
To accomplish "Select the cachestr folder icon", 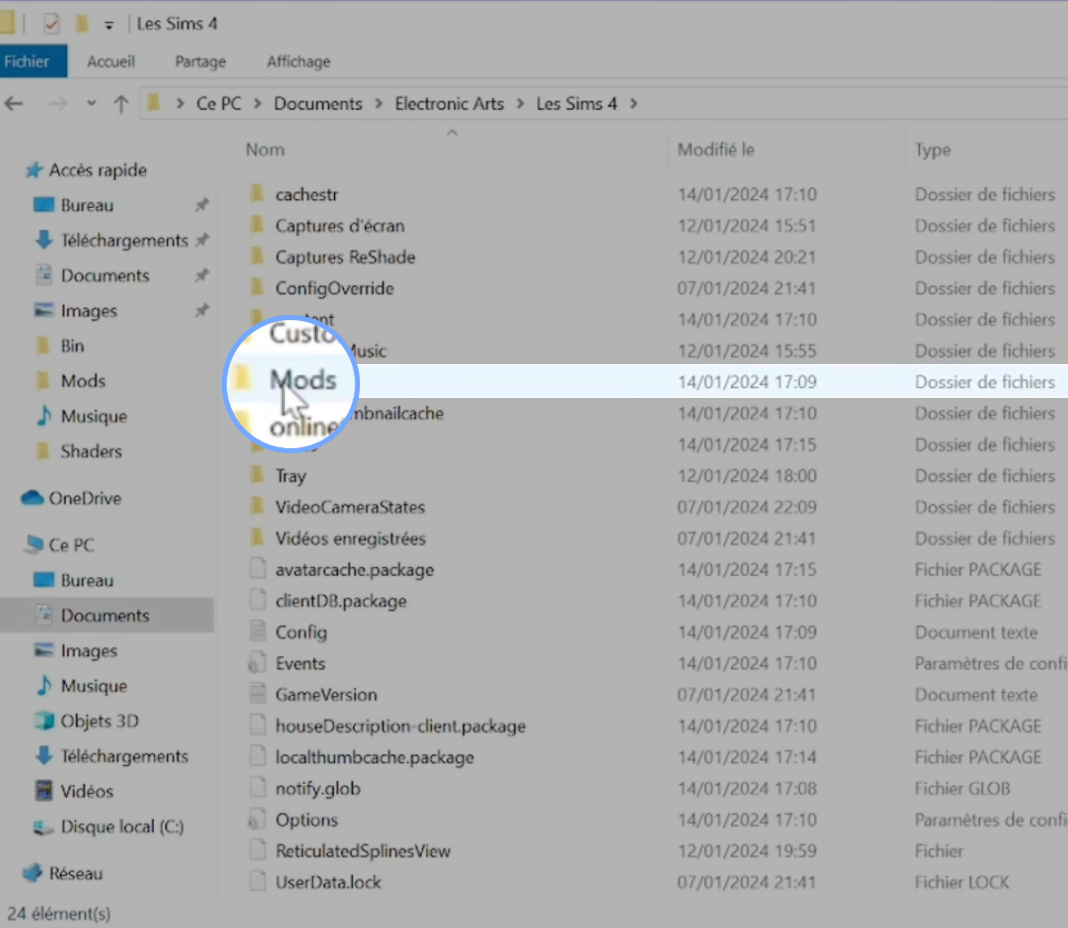I will point(257,194).
